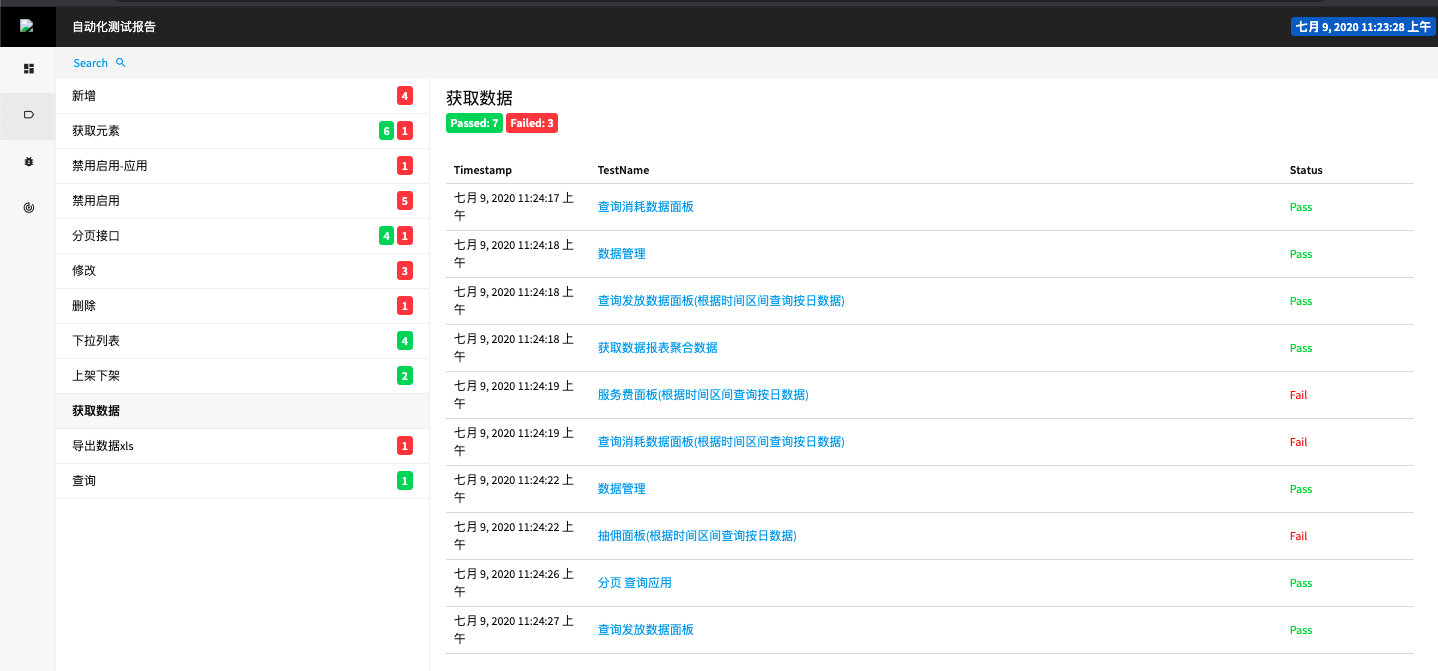Open the 获取元素 category

[x=96, y=131]
